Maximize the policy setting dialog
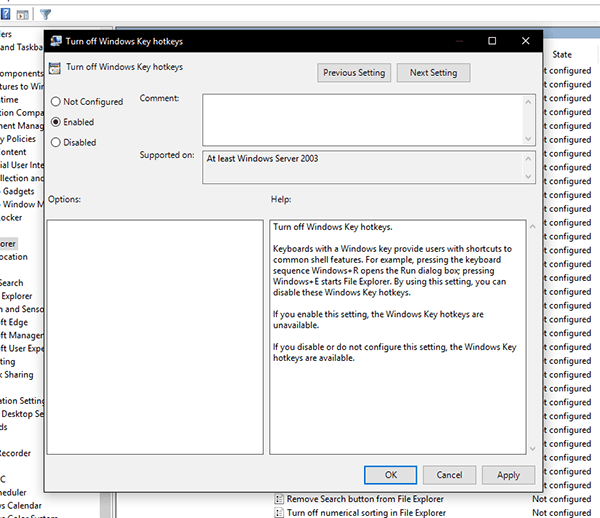600x518 pixels. coord(492,41)
